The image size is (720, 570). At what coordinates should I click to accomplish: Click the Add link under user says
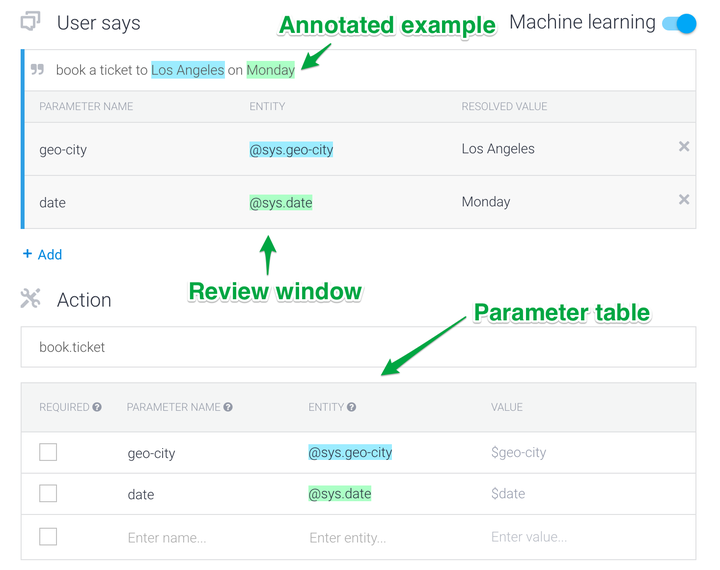42,255
